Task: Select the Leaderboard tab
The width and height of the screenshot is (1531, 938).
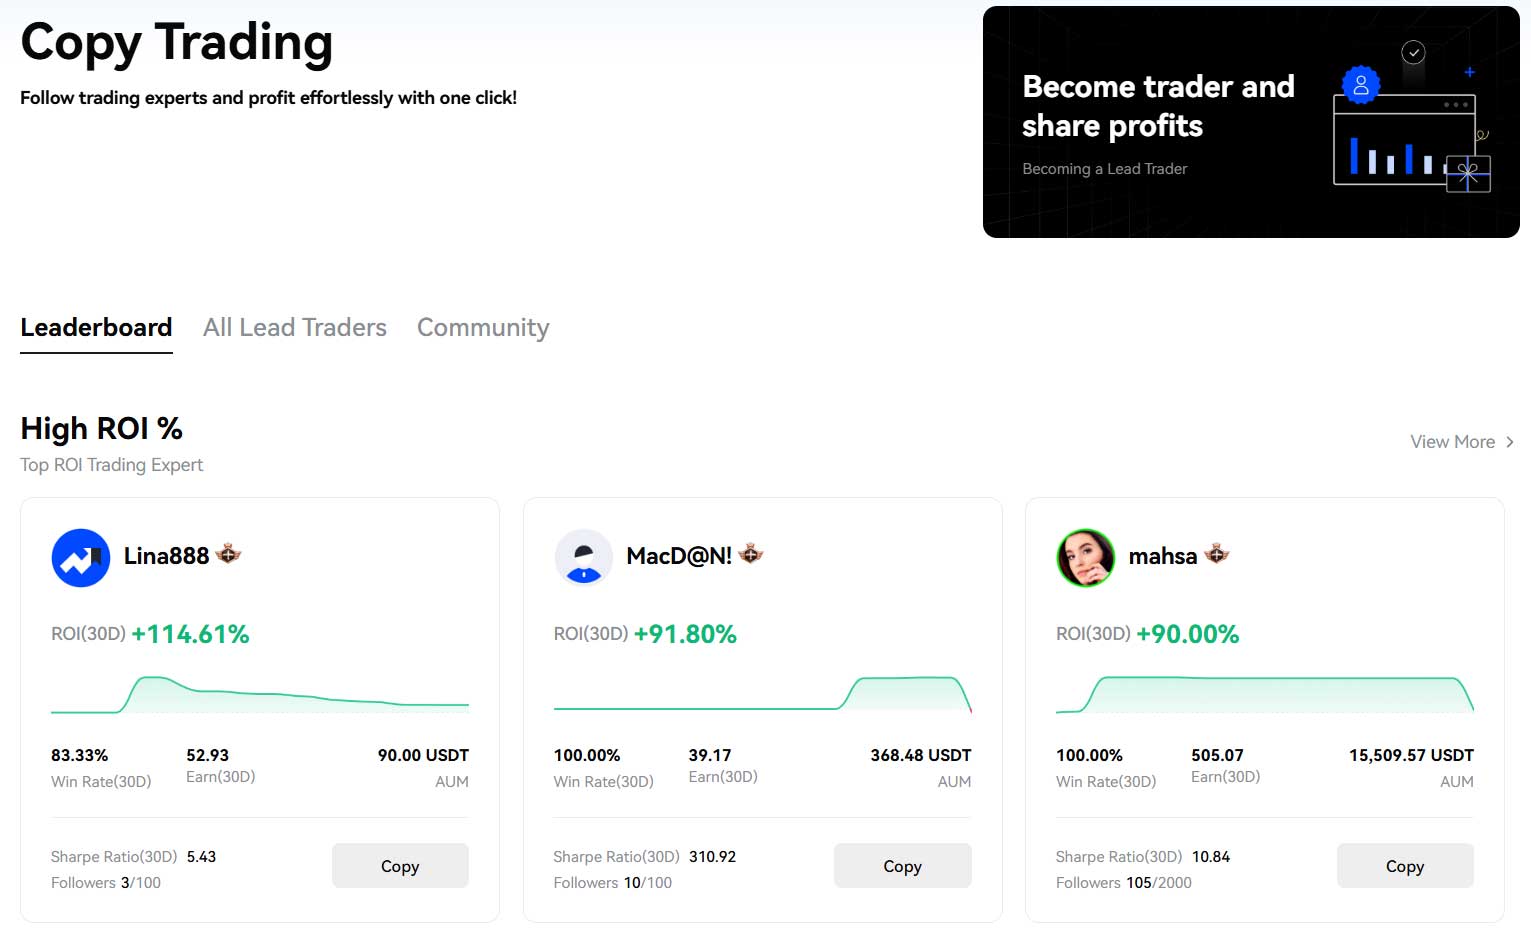Action: click(96, 327)
